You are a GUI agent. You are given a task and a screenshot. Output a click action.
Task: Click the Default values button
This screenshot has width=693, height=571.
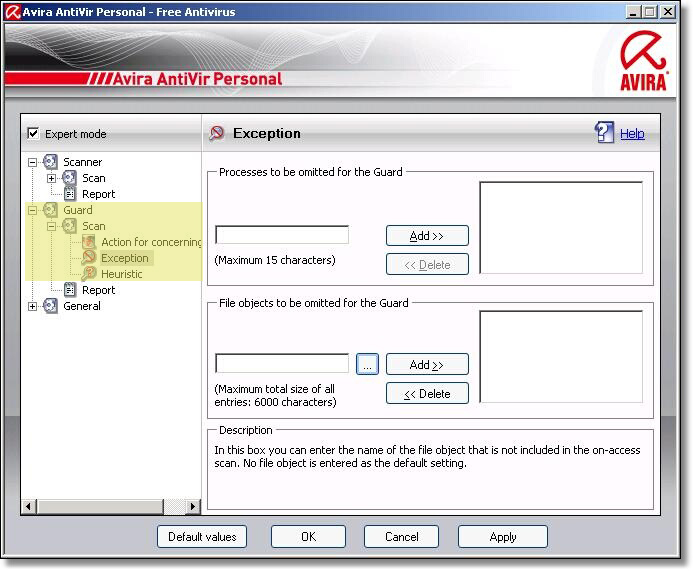coord(202,537)
